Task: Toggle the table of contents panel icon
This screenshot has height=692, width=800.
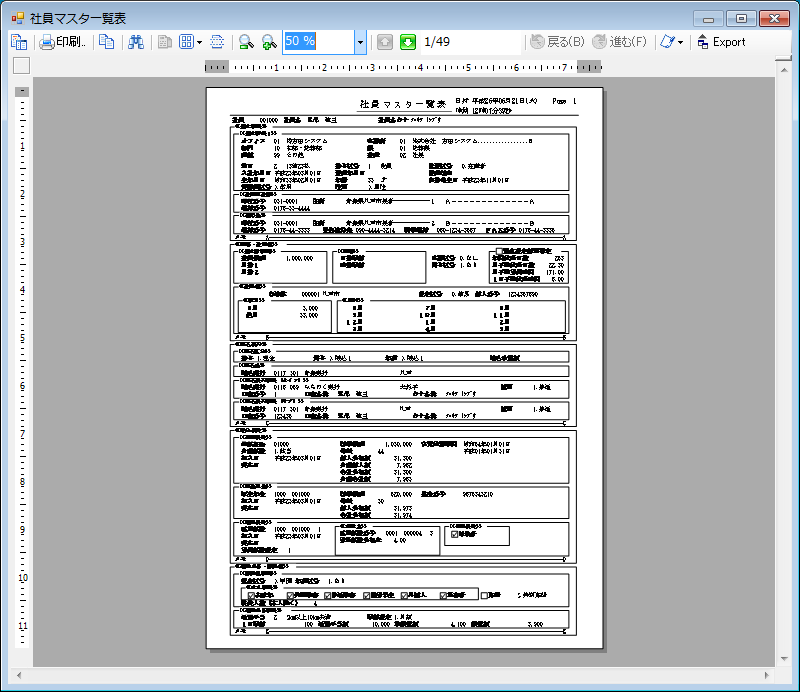Action: click(18, 42)
